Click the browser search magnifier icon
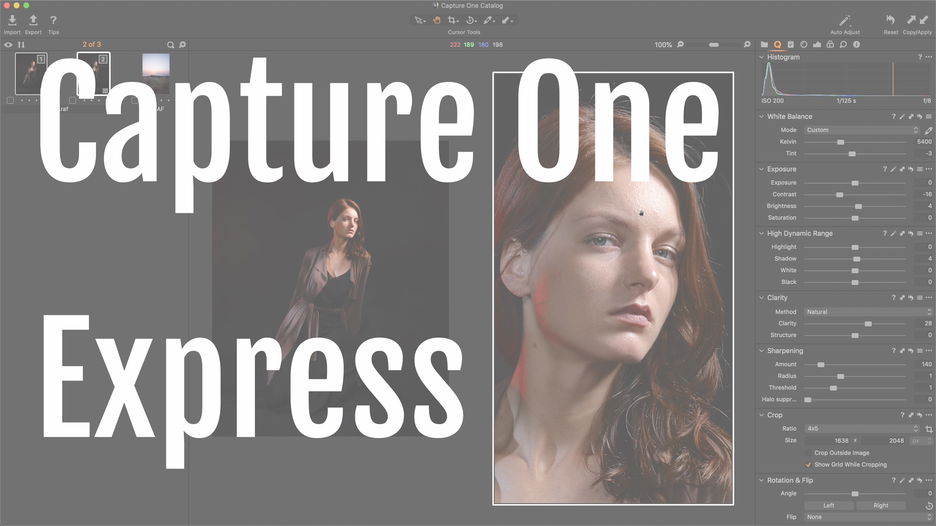 coord(171,45)
